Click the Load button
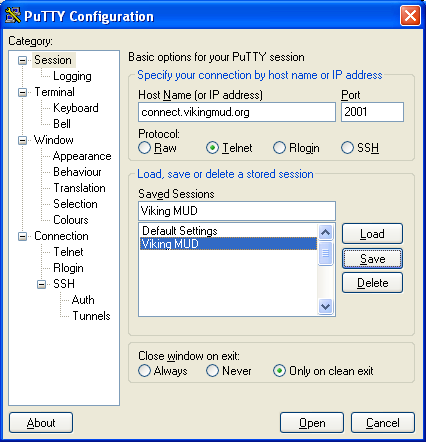The image size is (426, 442). tap(372, 234)
